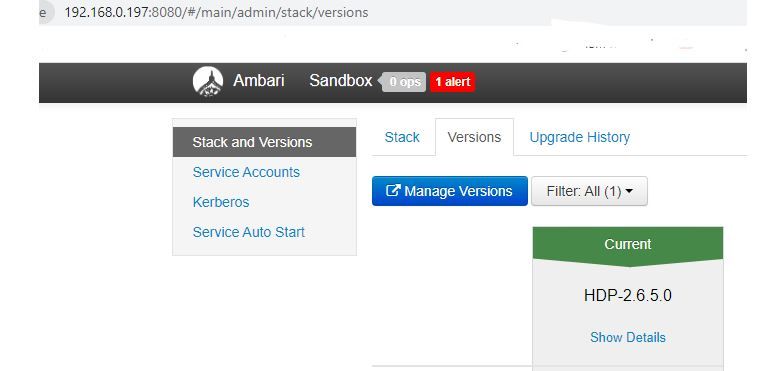Expand filter using the caret arrow
Viewport: 767px width, 371px height.
click(x=629, y=191)
